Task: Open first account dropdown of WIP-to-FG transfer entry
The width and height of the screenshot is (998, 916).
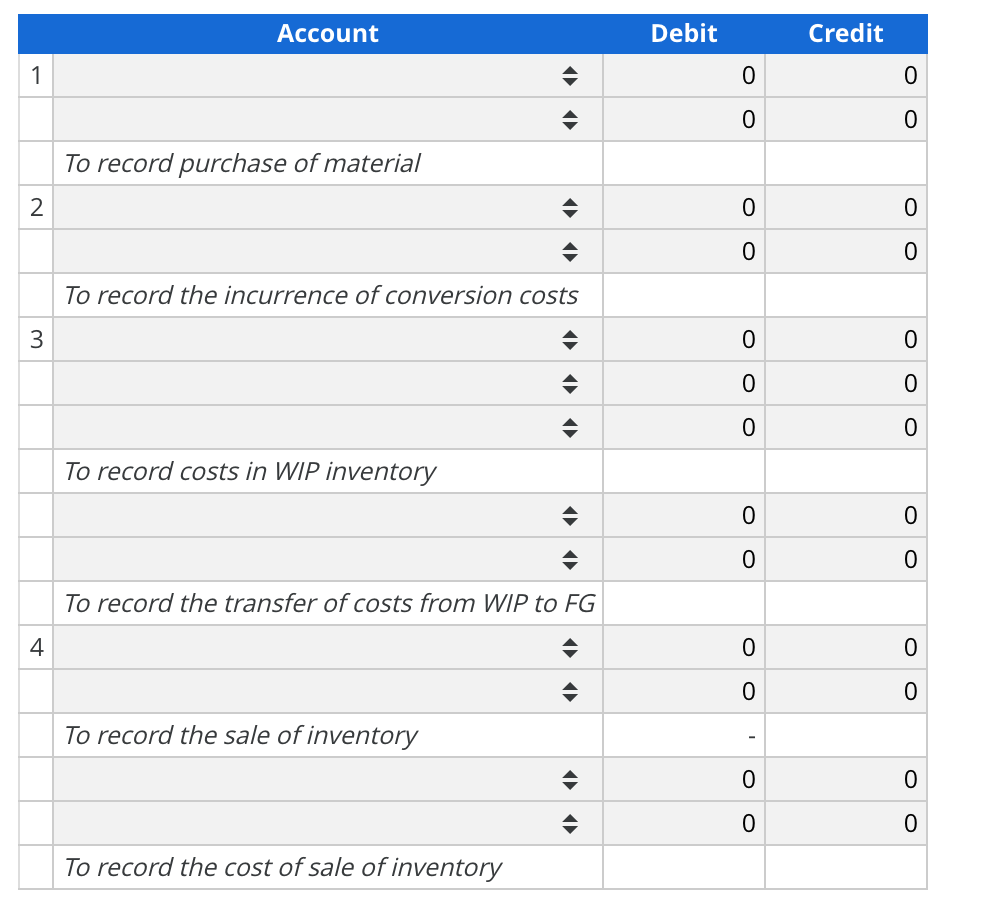Action: [328, 515]
